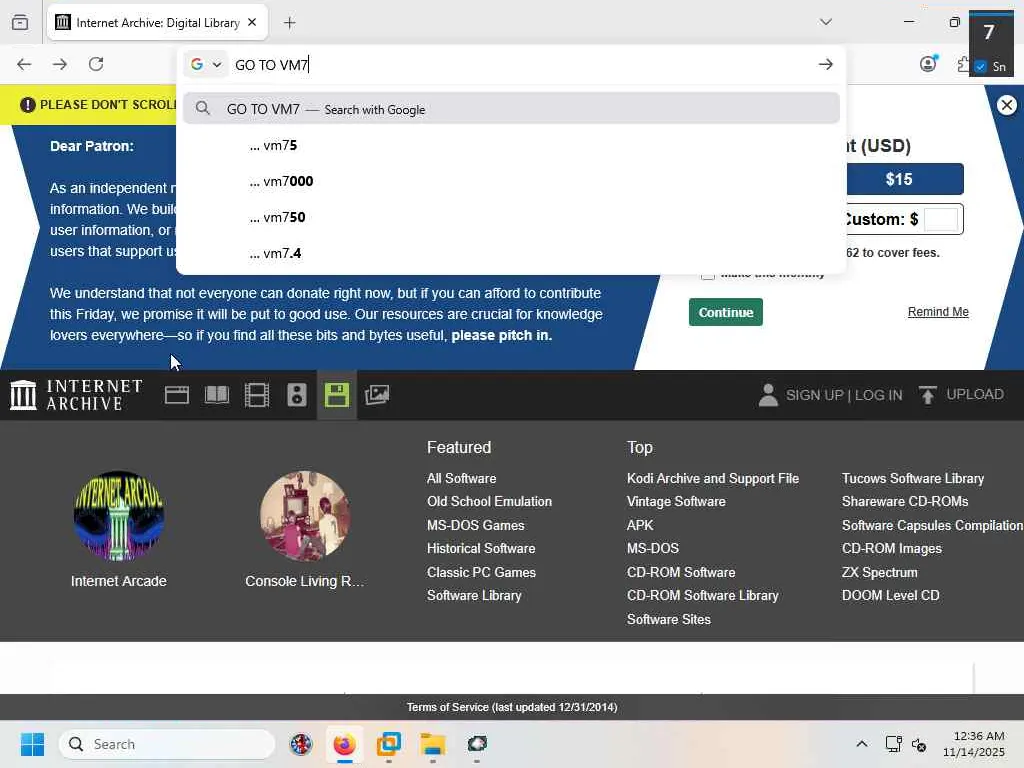This screenshot has width=1024, height=768.
Task: Show hidden system tray icons
Action: coord(861,744)
